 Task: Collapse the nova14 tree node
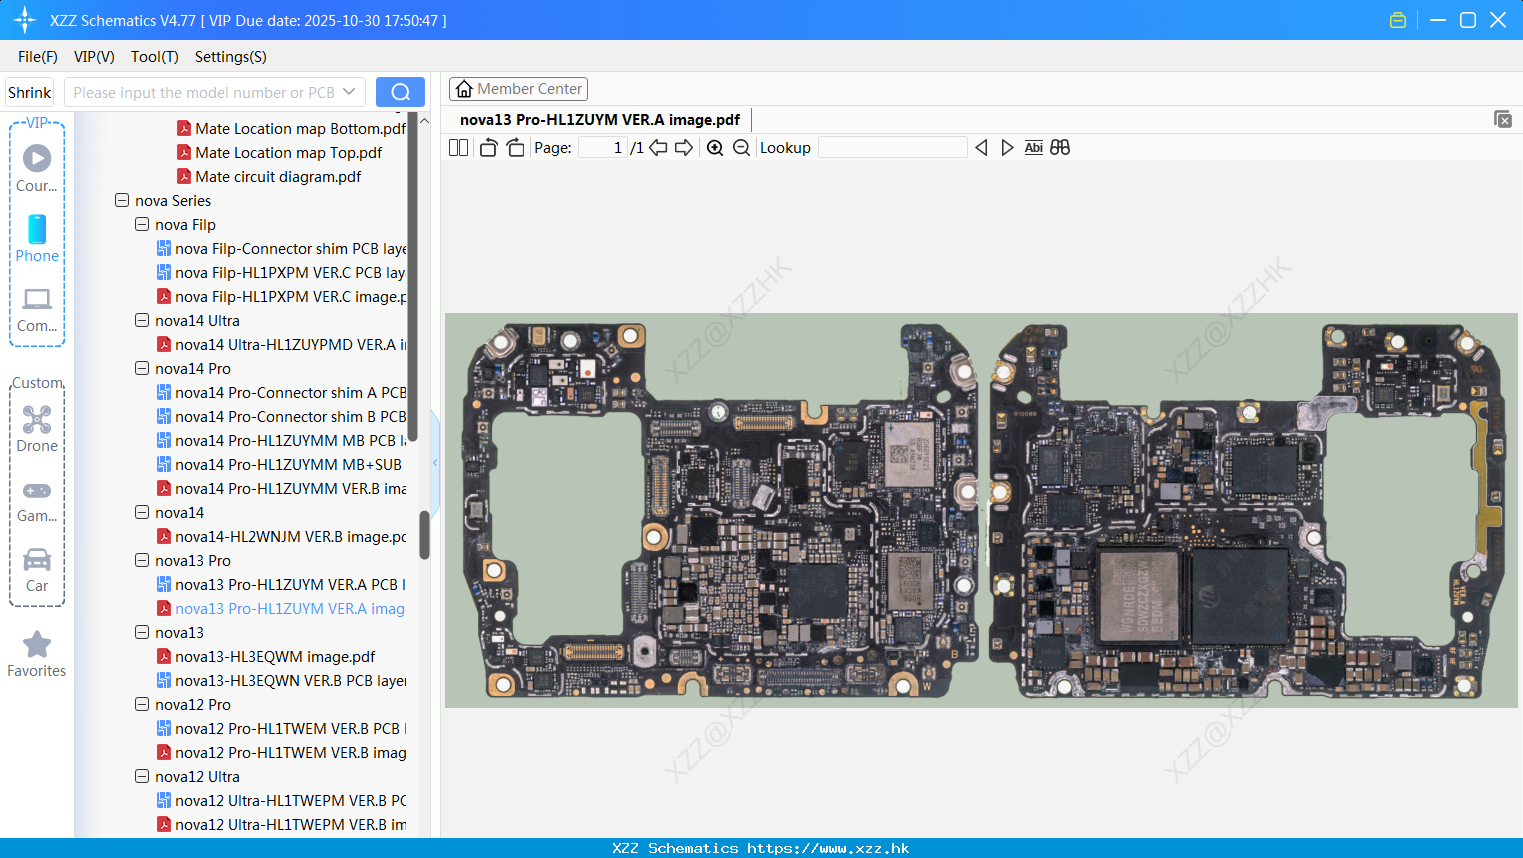[x=142, y=512]
